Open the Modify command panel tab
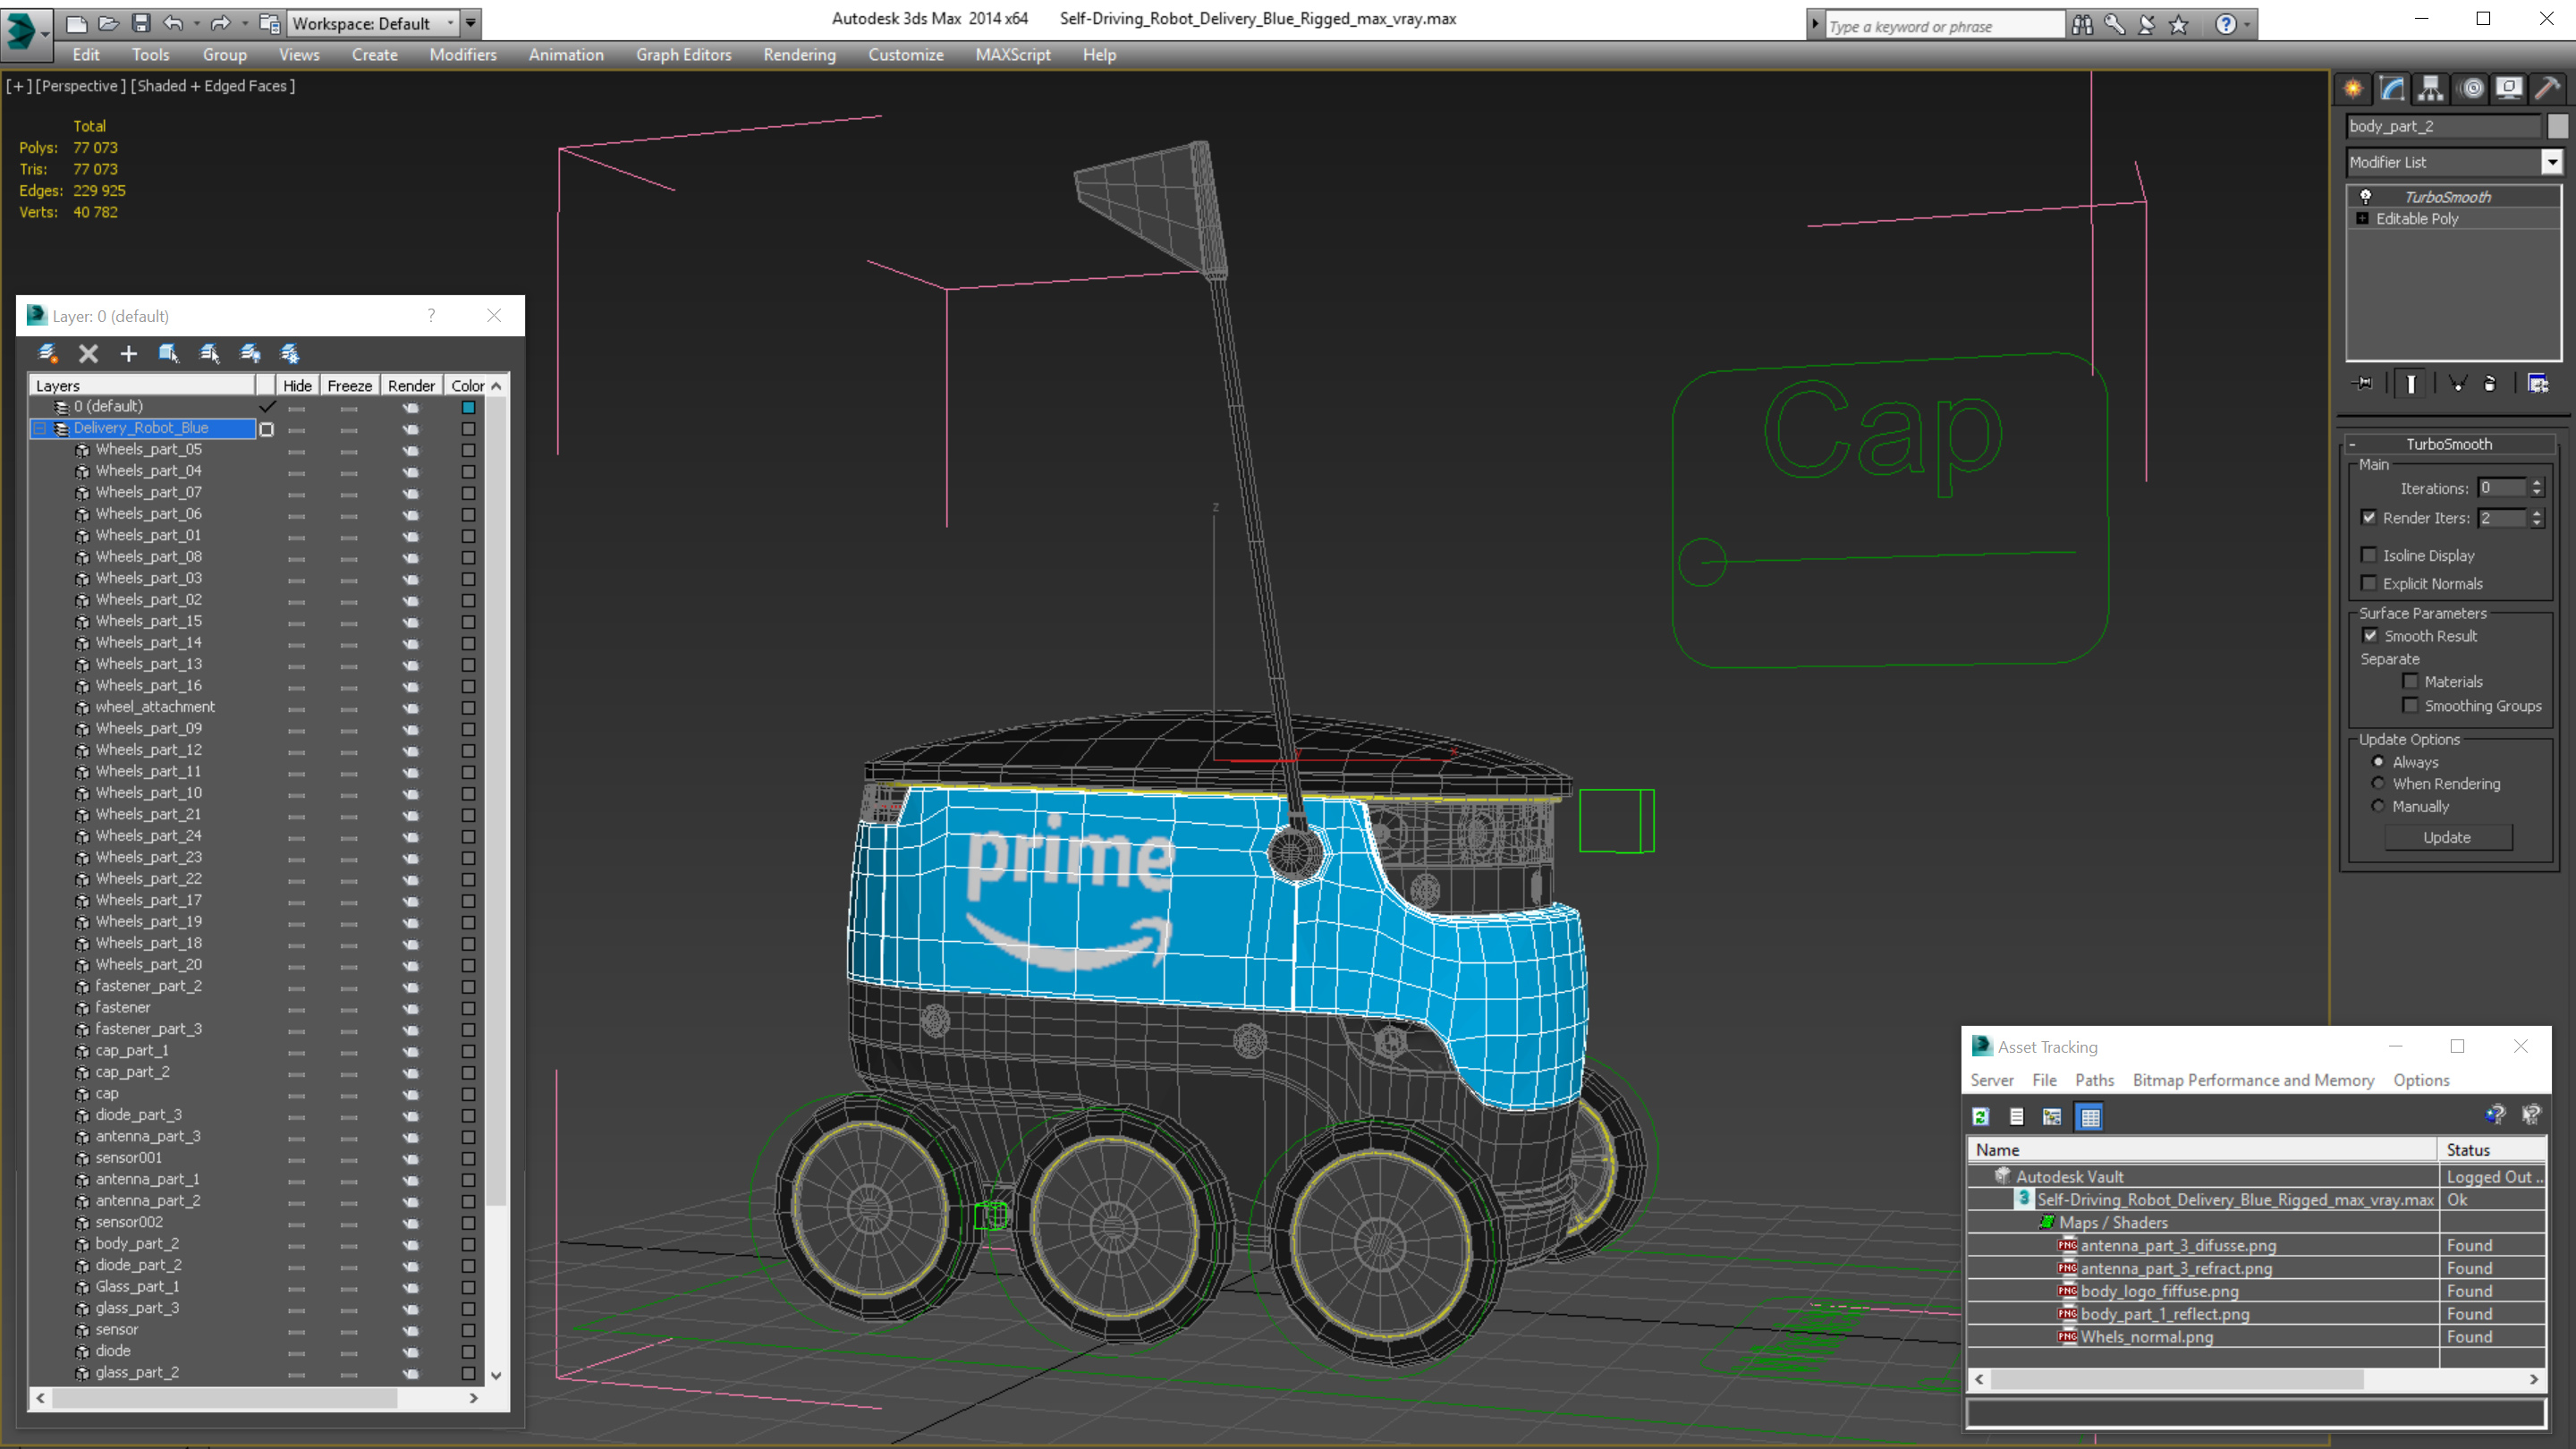The height and width of the screenshot is (1449, 2576). 2392,89
